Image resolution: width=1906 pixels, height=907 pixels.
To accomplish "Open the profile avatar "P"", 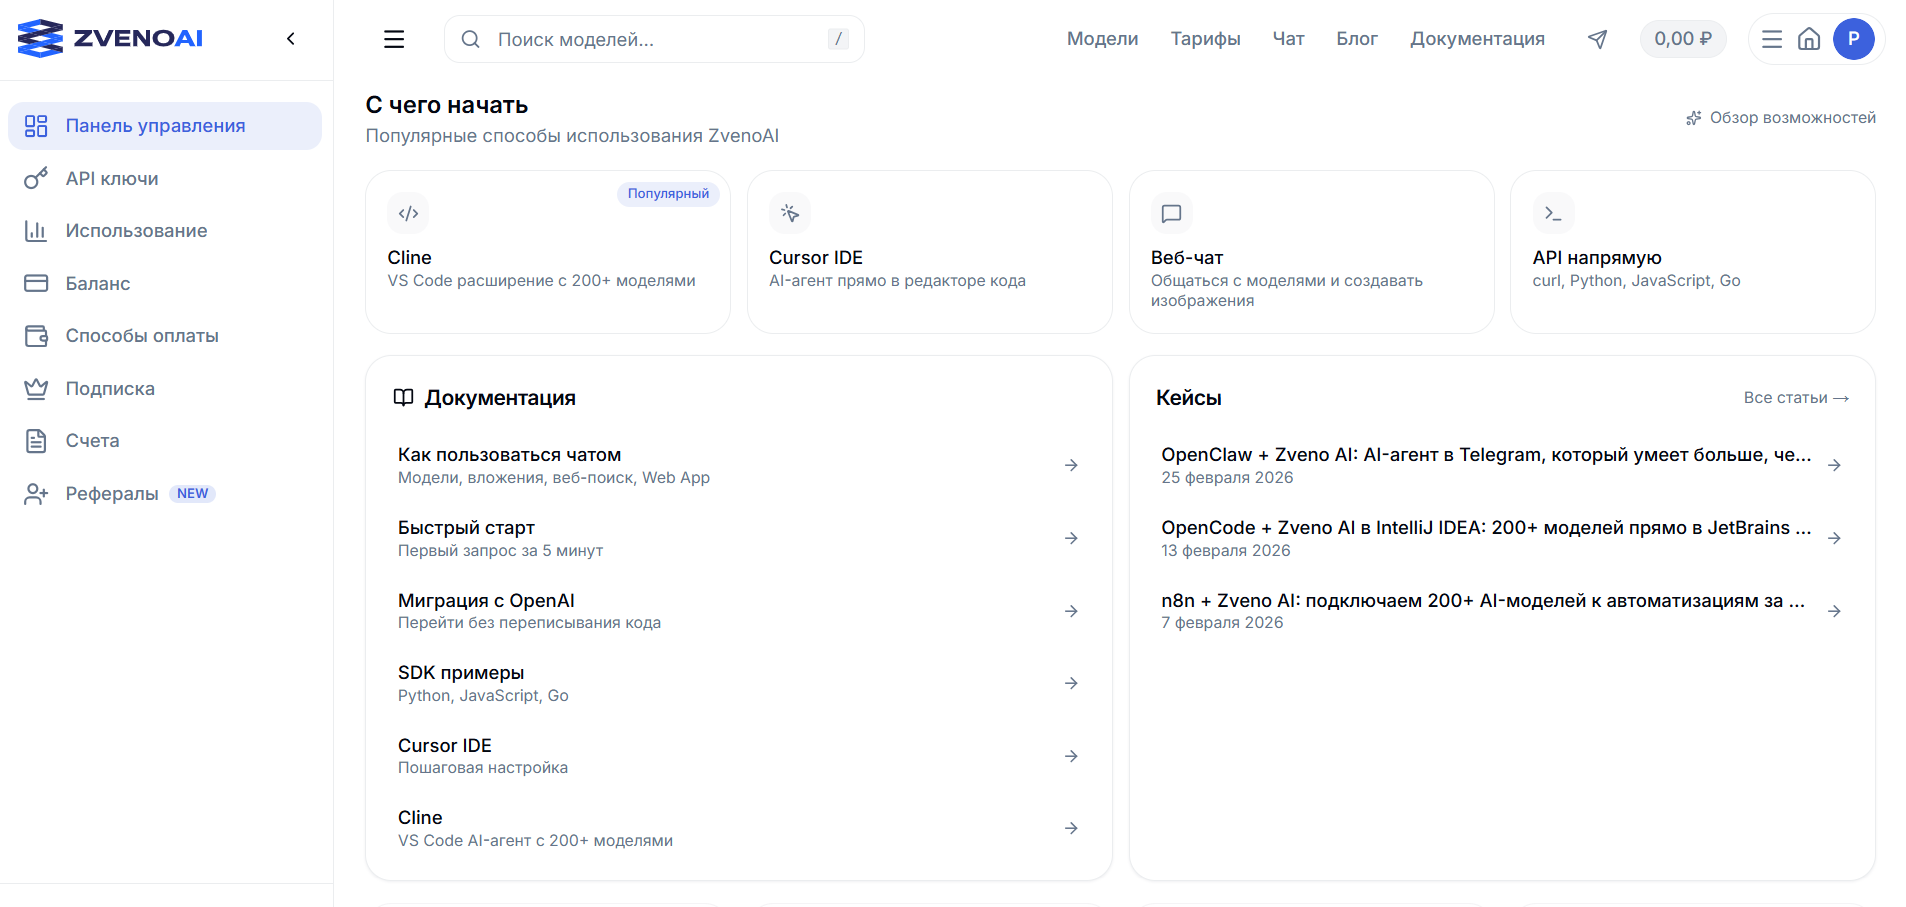I will click(x=1854, y=39).
